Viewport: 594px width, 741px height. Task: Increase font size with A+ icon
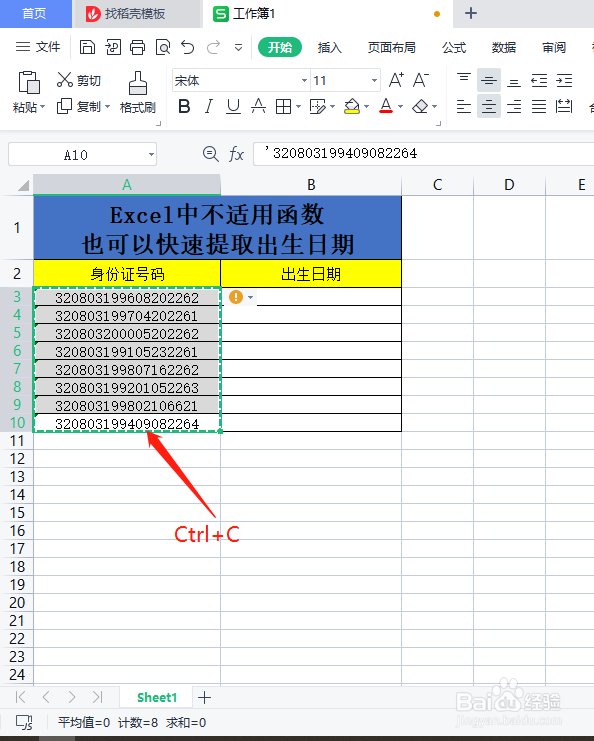[x=396, y=80]
